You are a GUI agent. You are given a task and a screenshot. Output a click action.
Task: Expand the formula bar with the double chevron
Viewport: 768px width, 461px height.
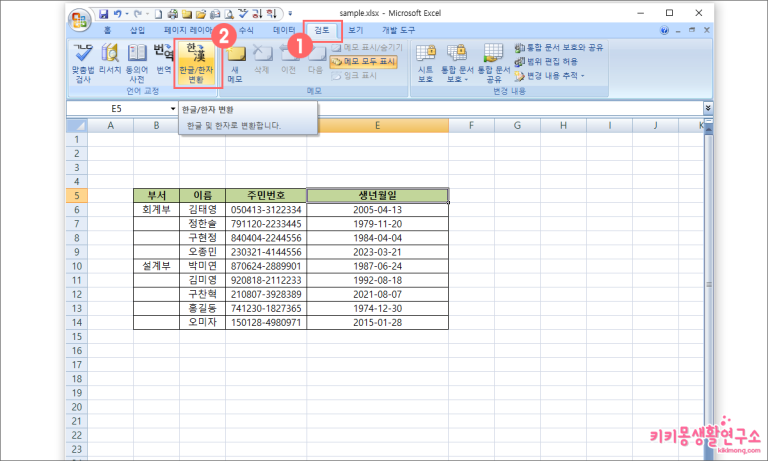(708, 108)
